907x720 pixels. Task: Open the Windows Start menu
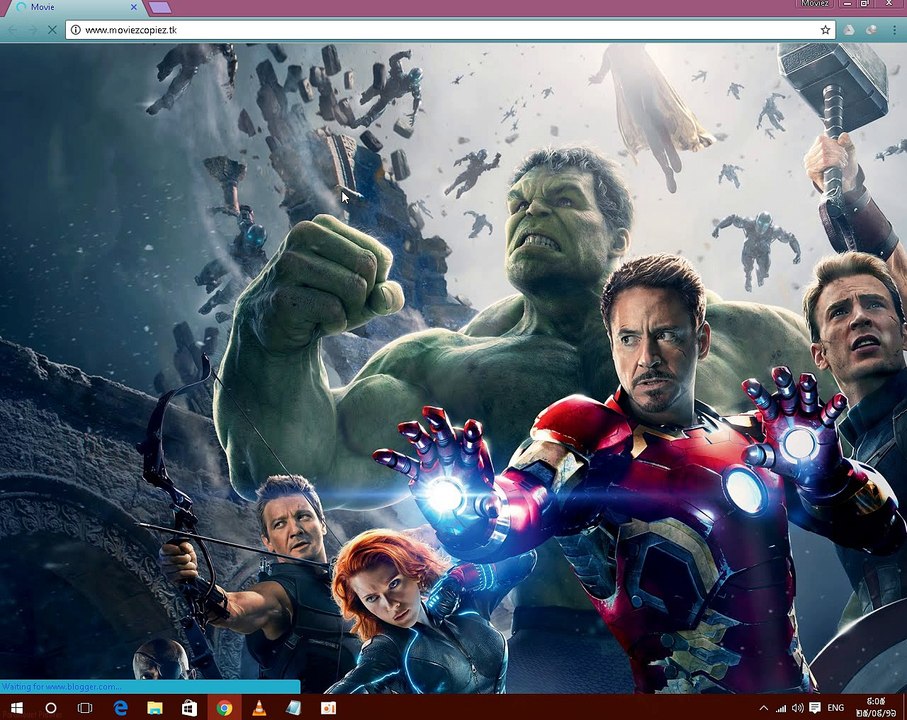[16, 708]
